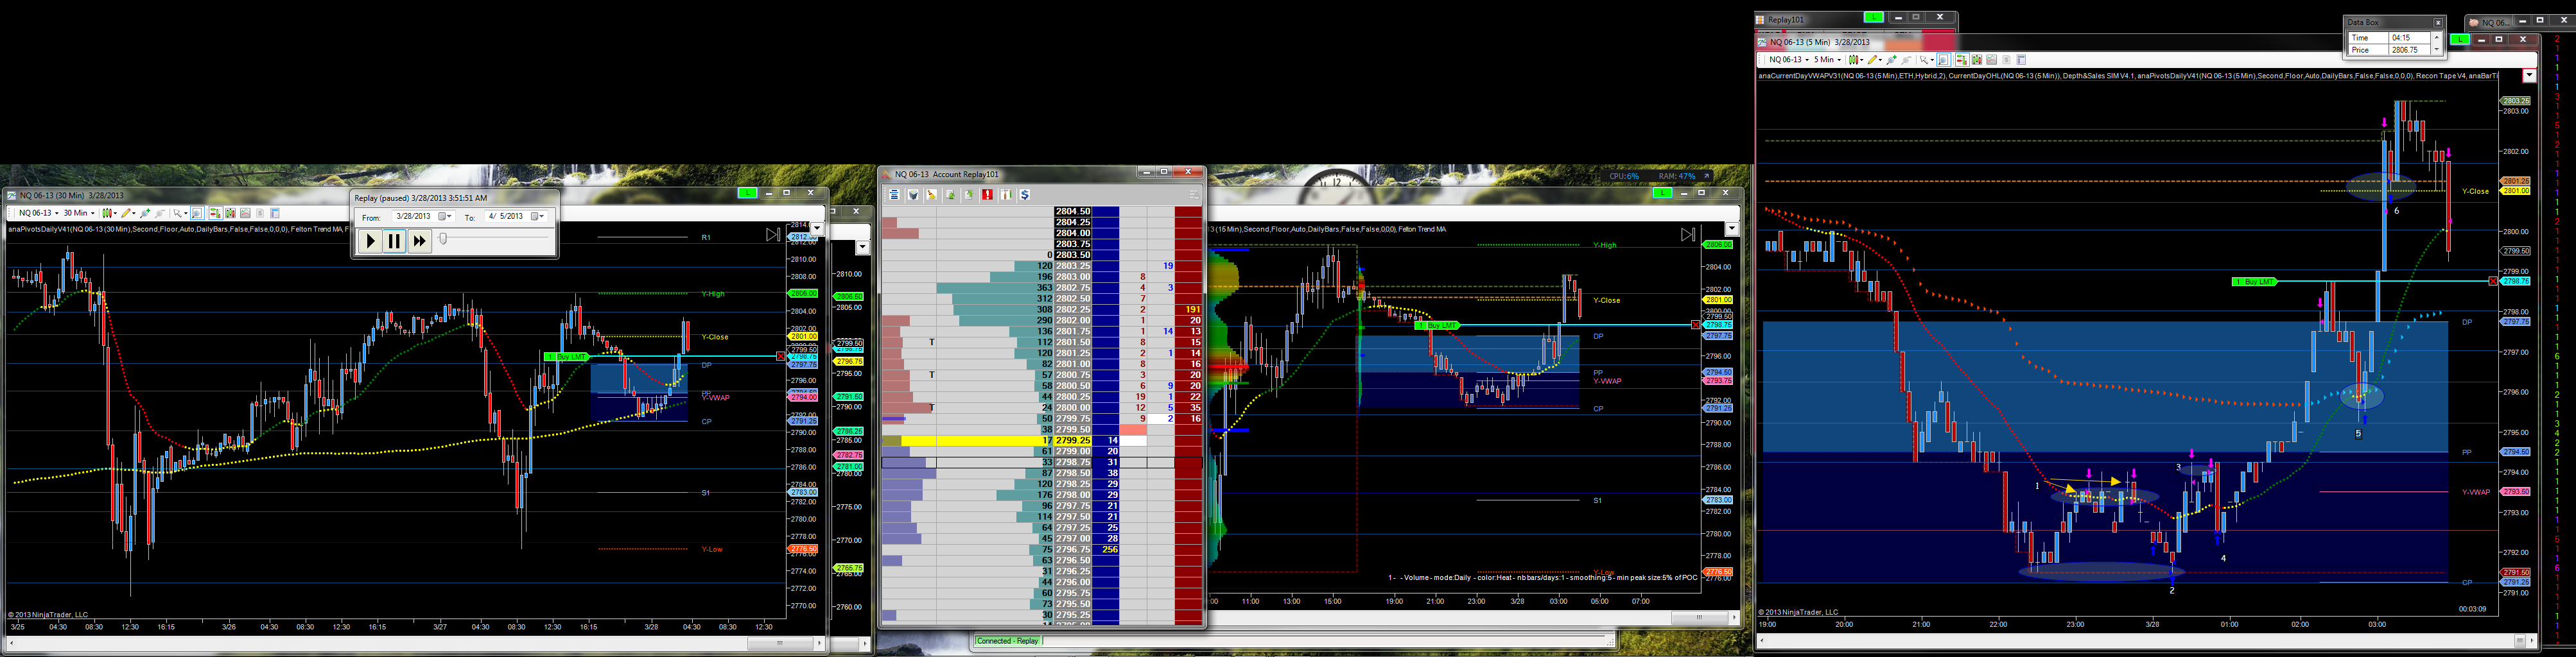Image resolution: width=2576 pixels, height=657 pixels.
Task: Click the 2804.50 price row in SuperDOM
Action: point(1073,212)
